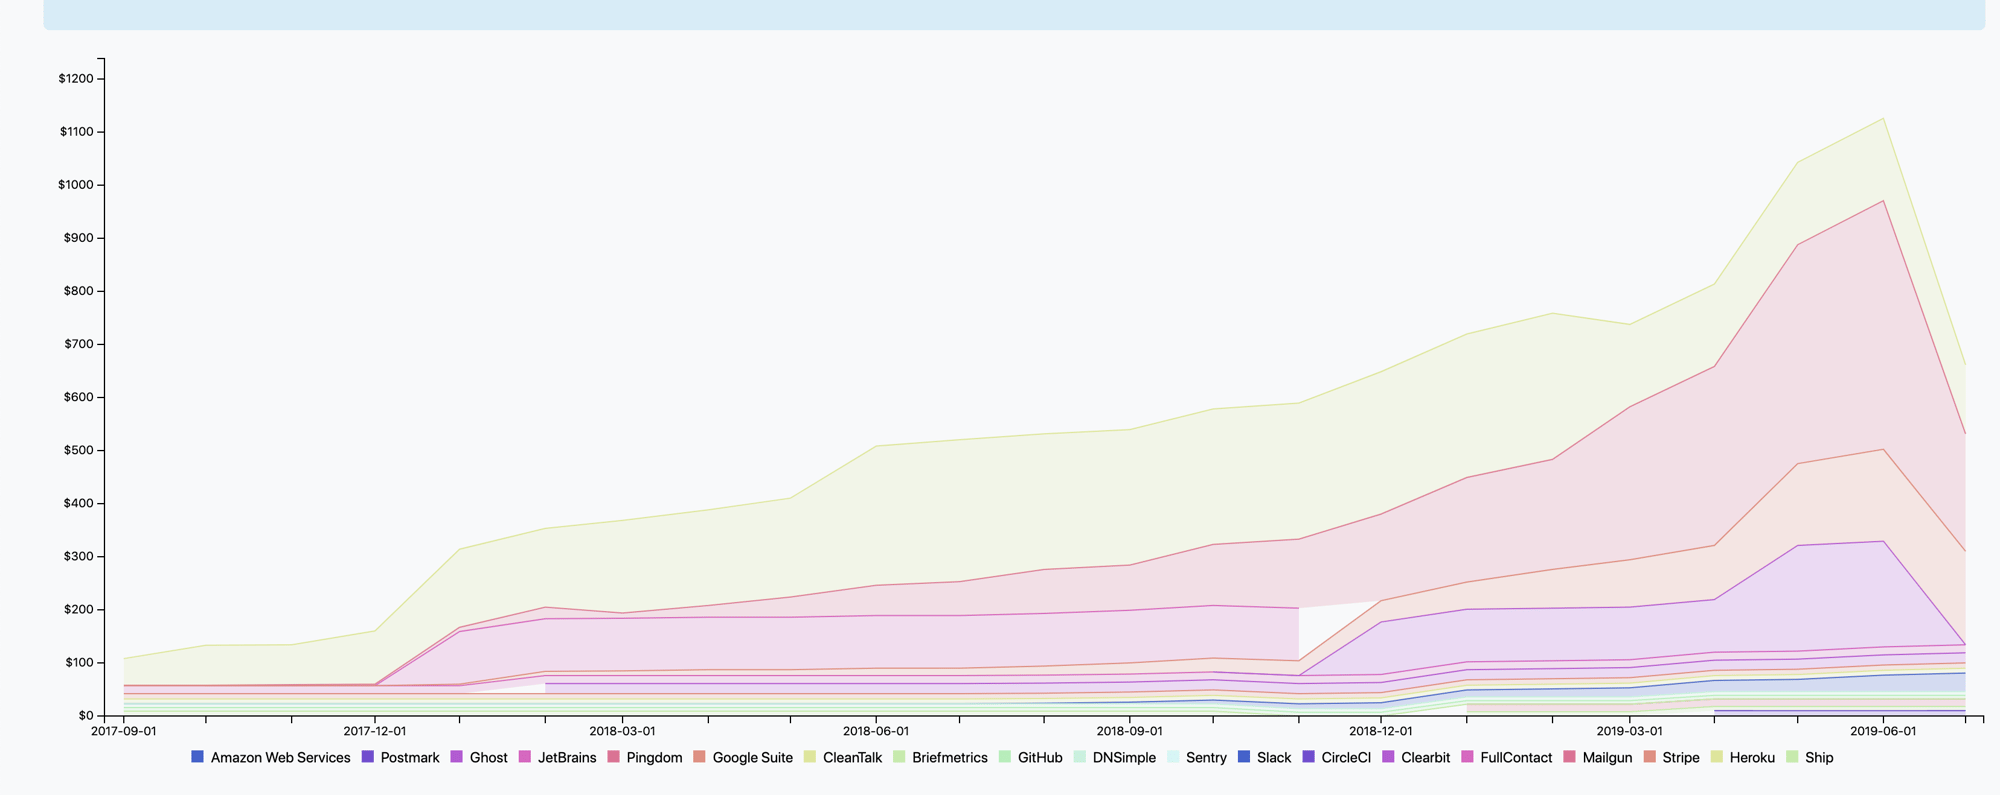Image resolution: width=2000 pixels, height=795 pixels.
Task: Select the CircleCI legend label
Action: pos(1345,758)
